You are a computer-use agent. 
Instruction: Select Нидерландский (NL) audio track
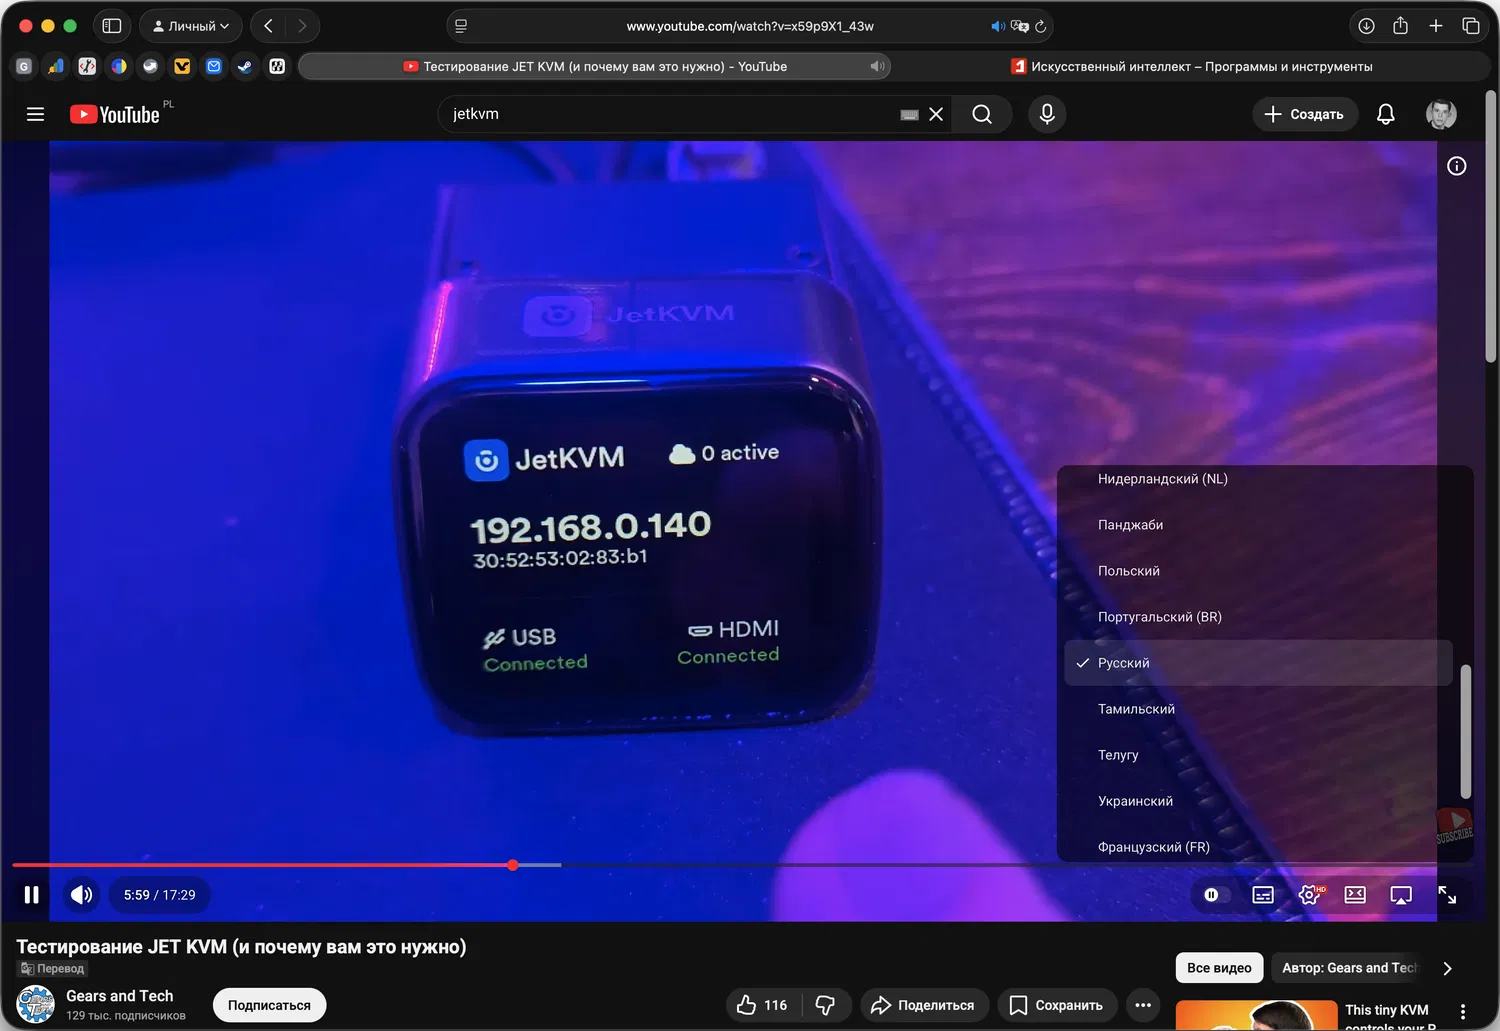coord(1258,479)
